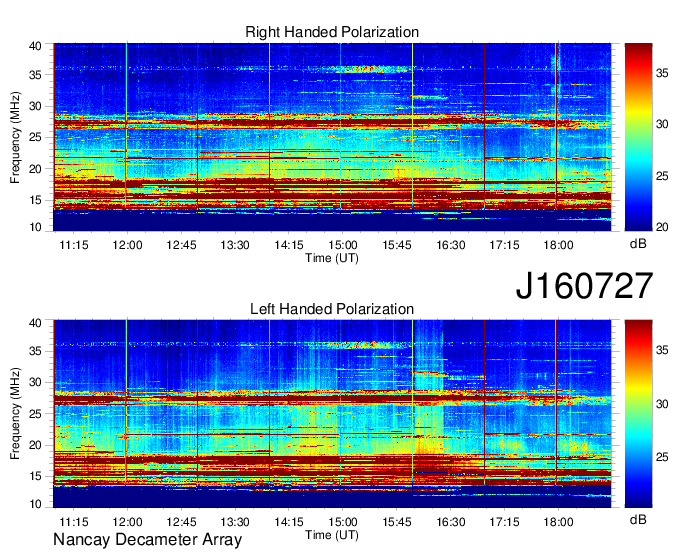This screenshot has width=680, height=552.
Task: Click the 12:45 time tick of Right Handed plot
Action: coord(181,245)
